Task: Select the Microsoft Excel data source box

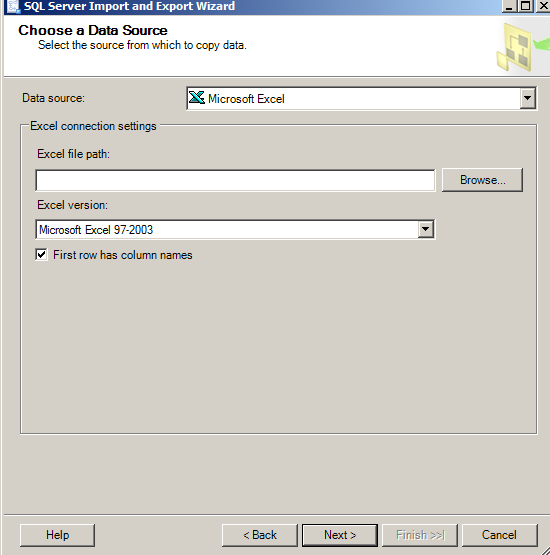Action: [x=361, y=98]
